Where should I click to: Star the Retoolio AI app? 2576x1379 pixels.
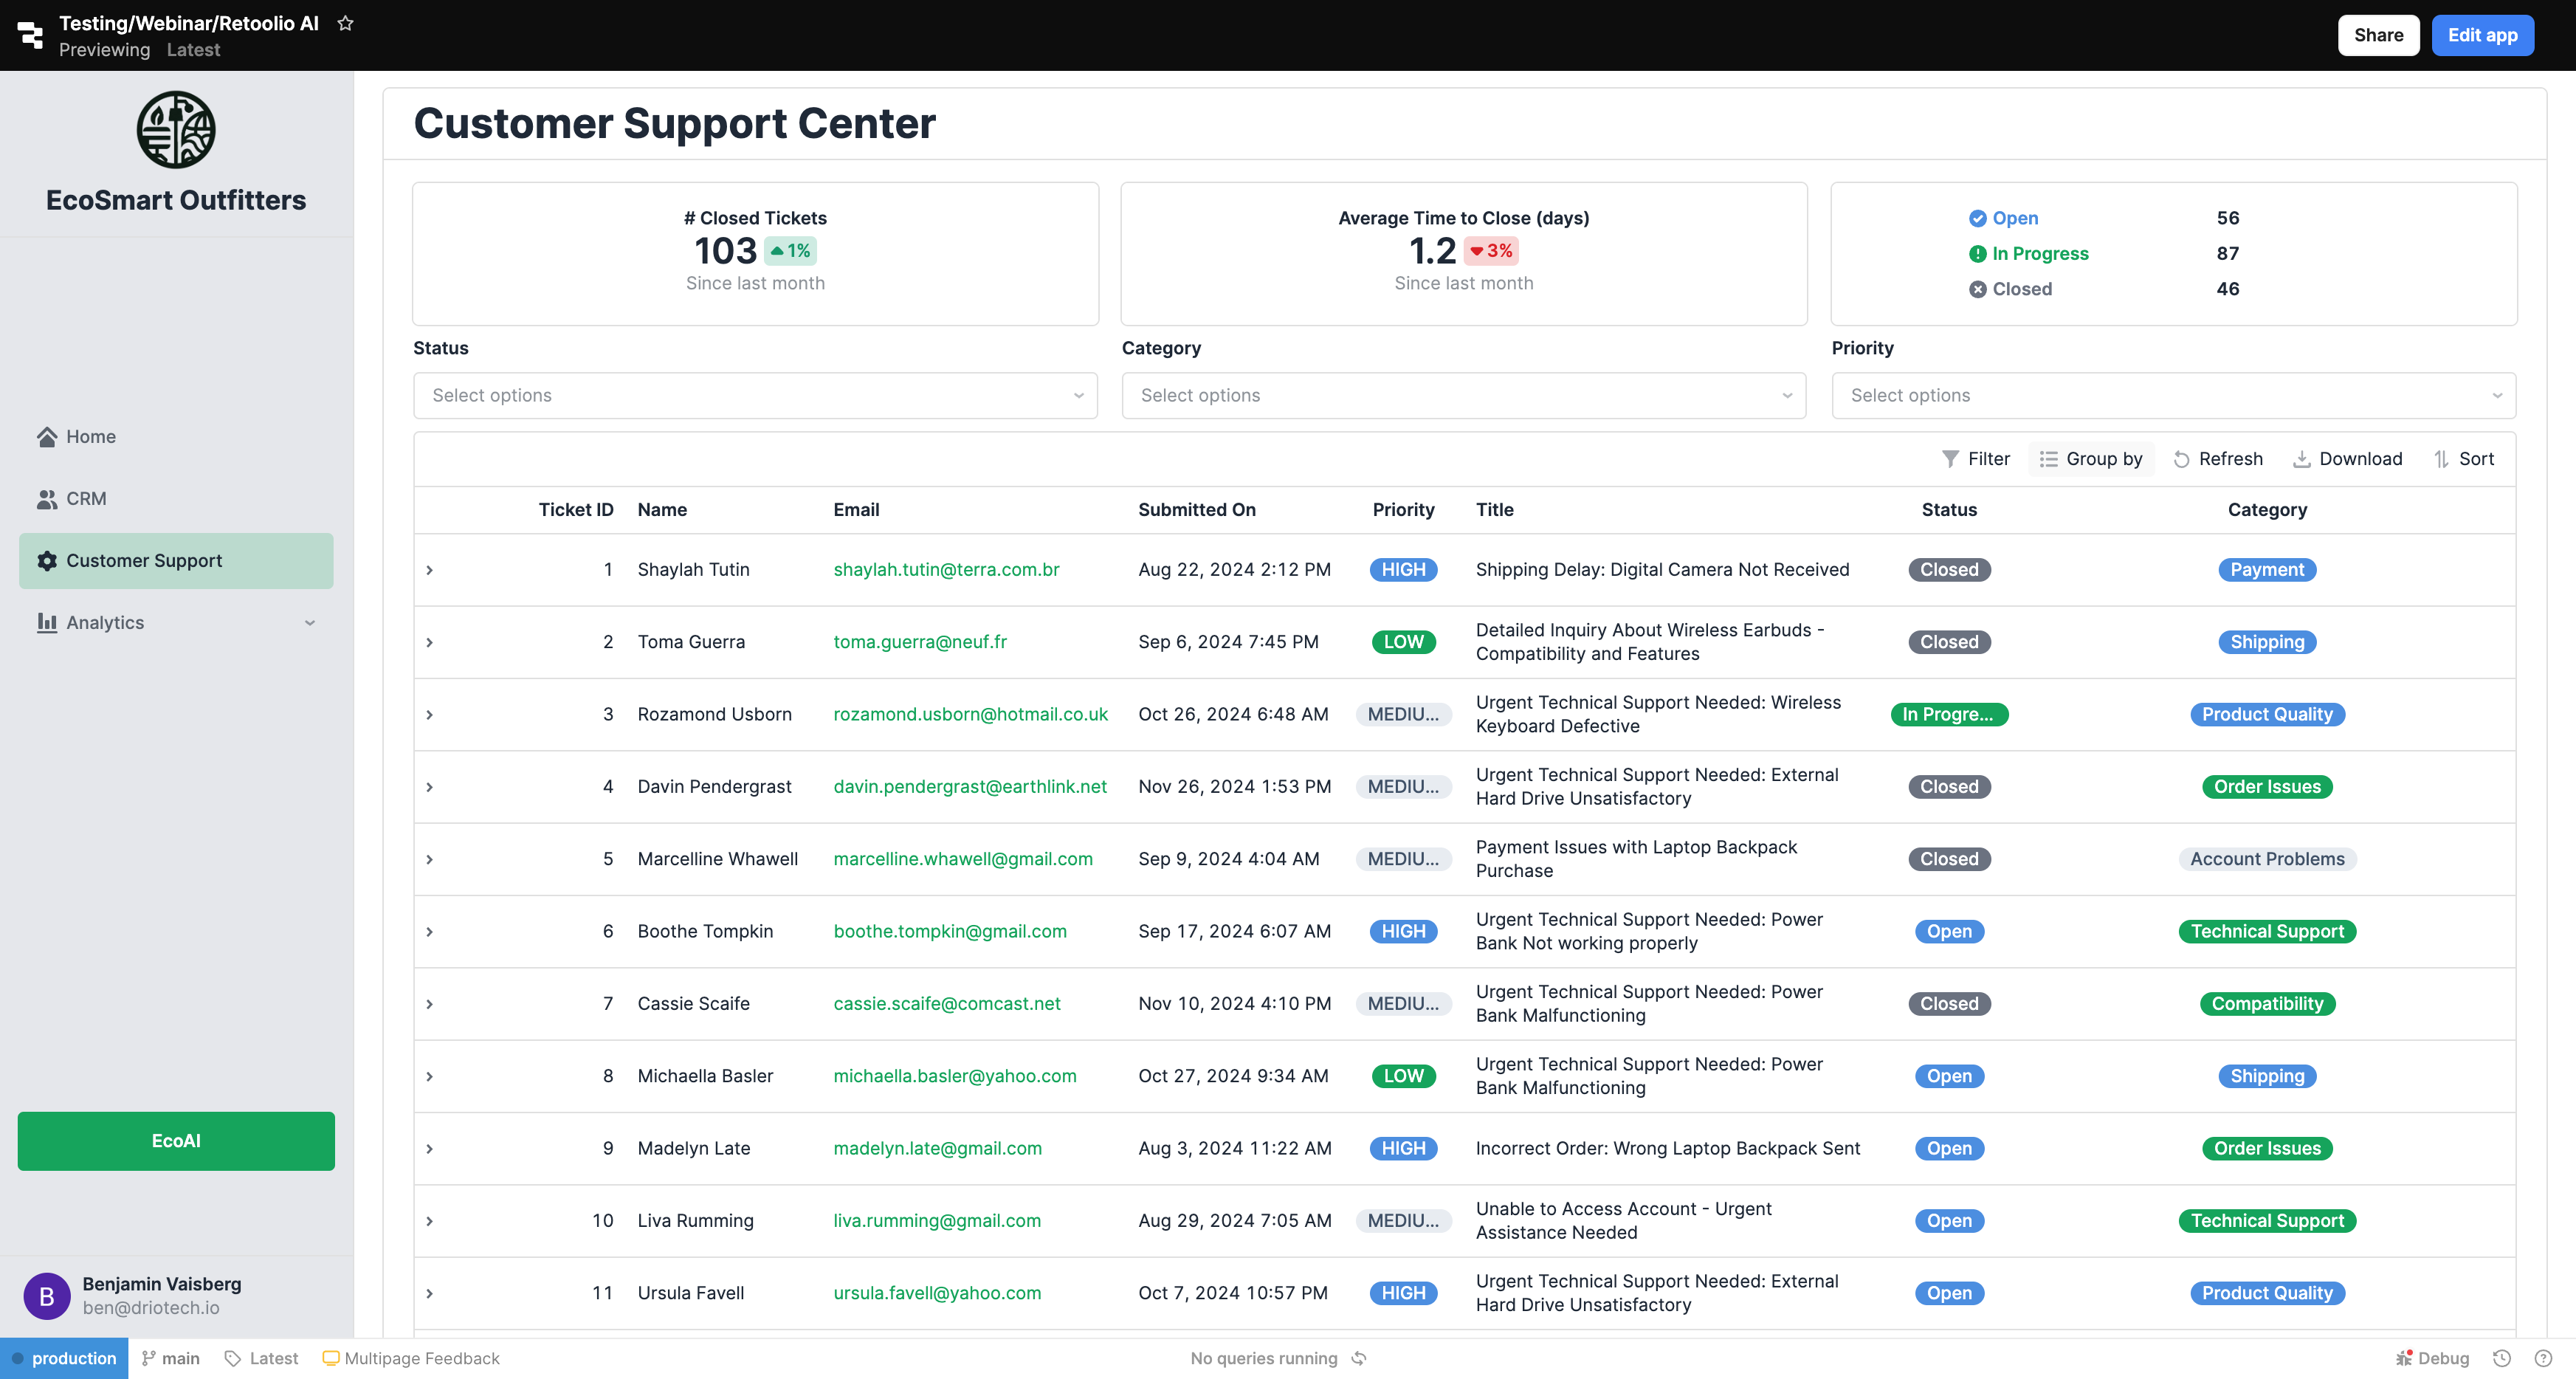tap(345, 23)
